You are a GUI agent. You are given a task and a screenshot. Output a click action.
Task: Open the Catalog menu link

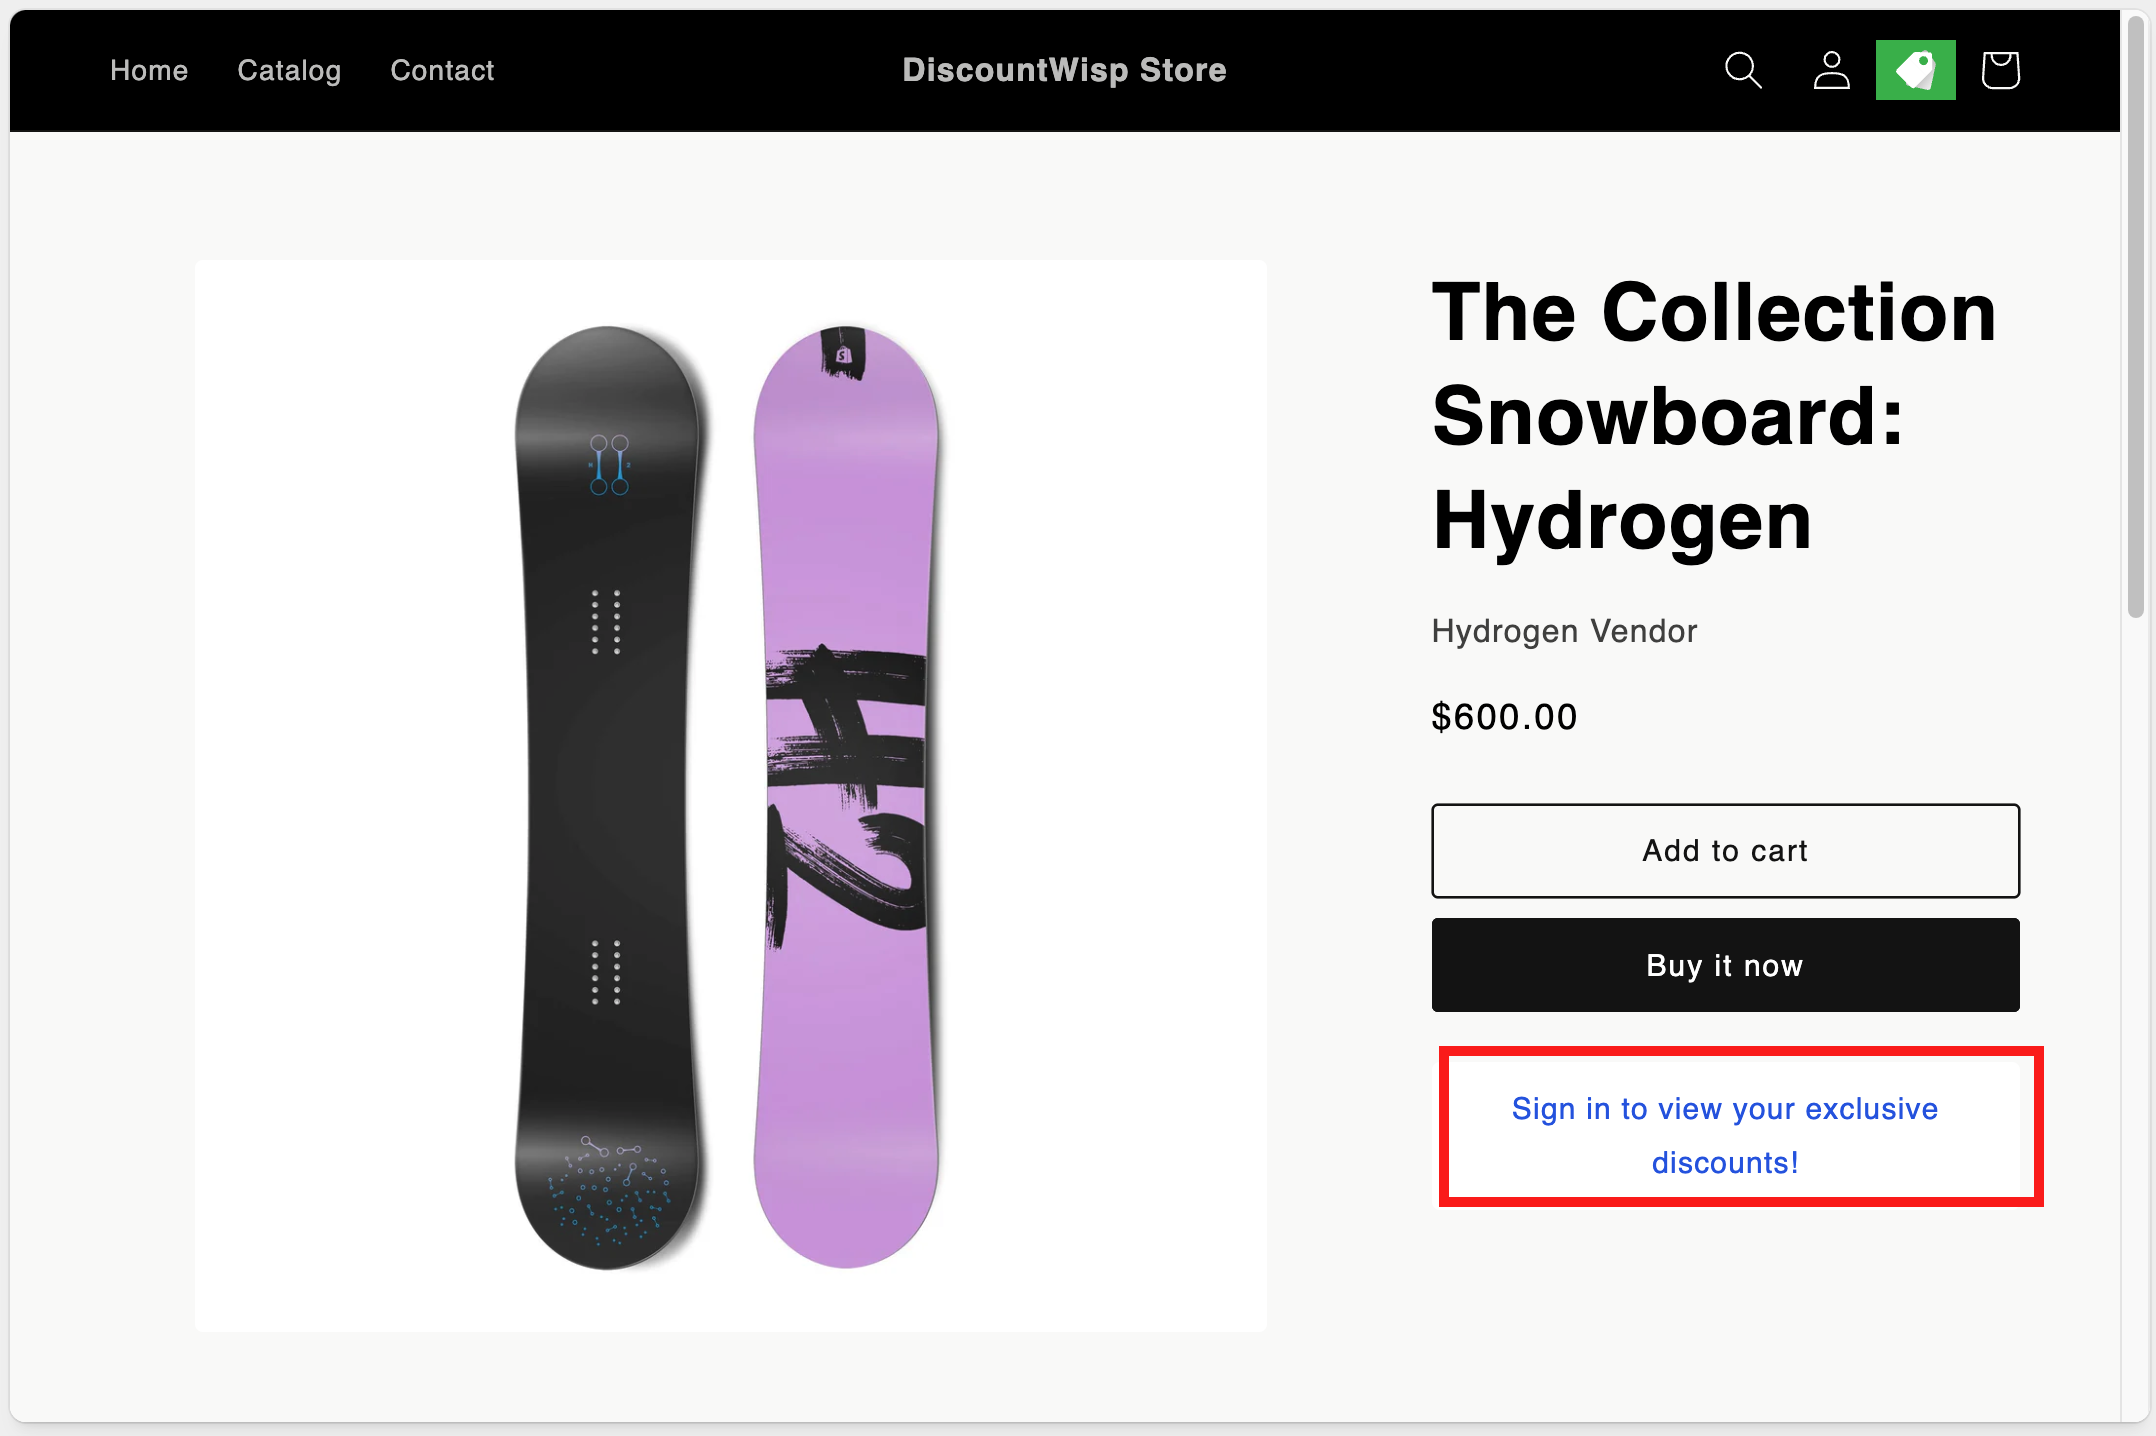[x=289, y=70]
